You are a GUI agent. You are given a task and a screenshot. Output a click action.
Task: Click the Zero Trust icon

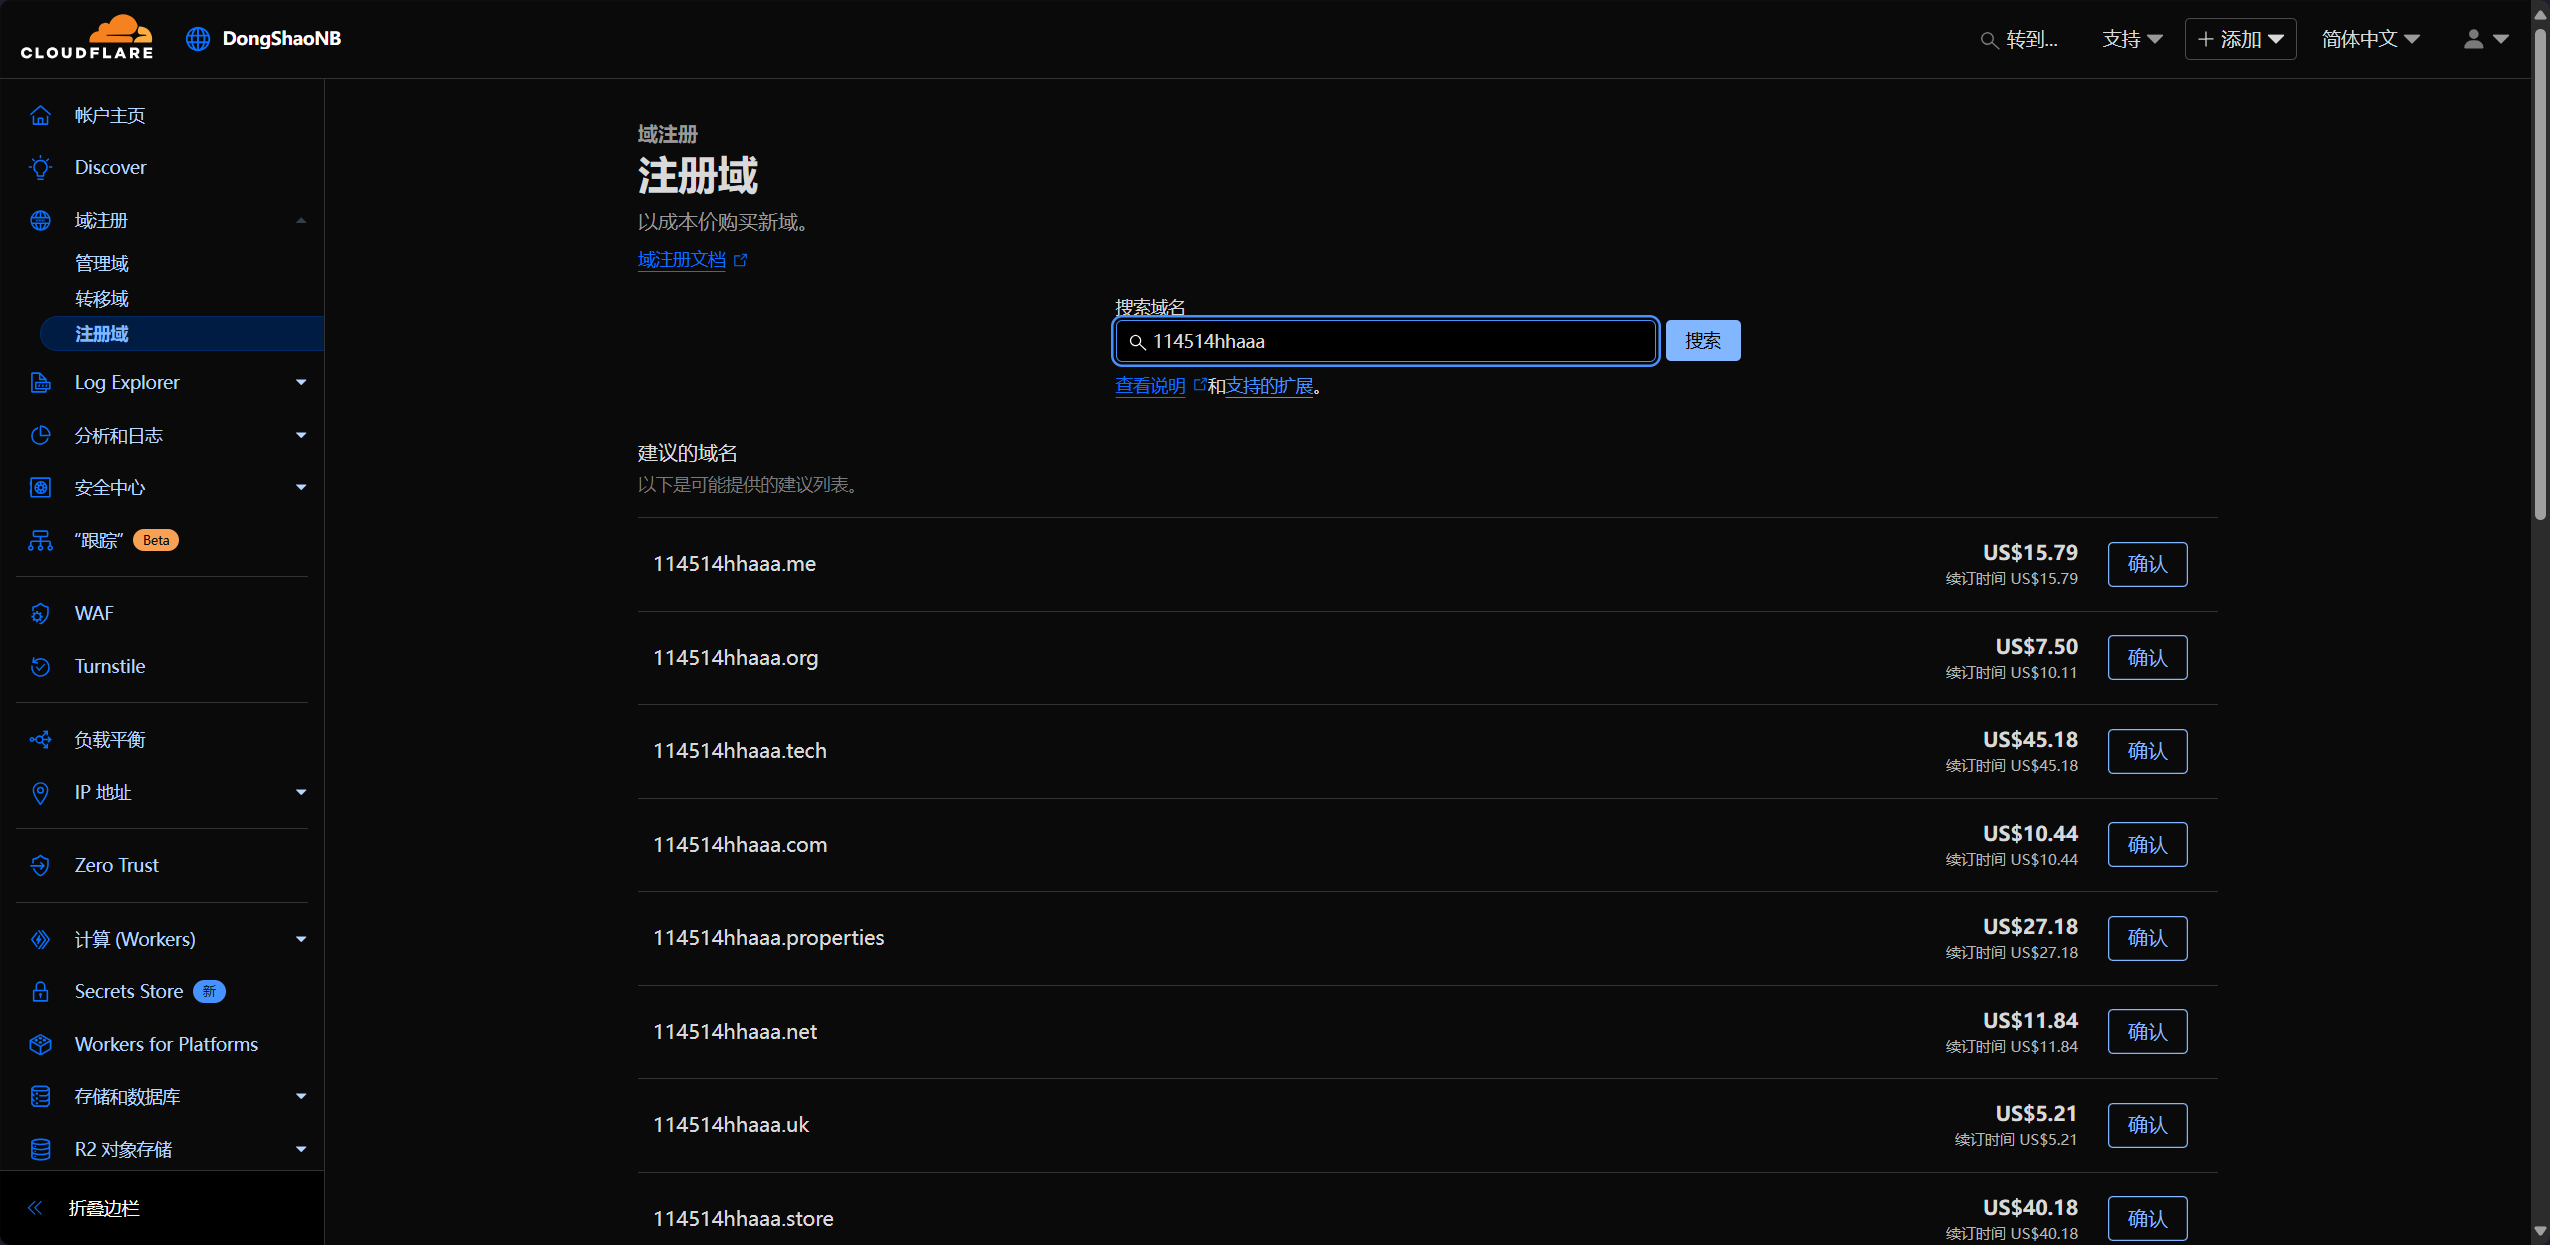pos(40,865)
